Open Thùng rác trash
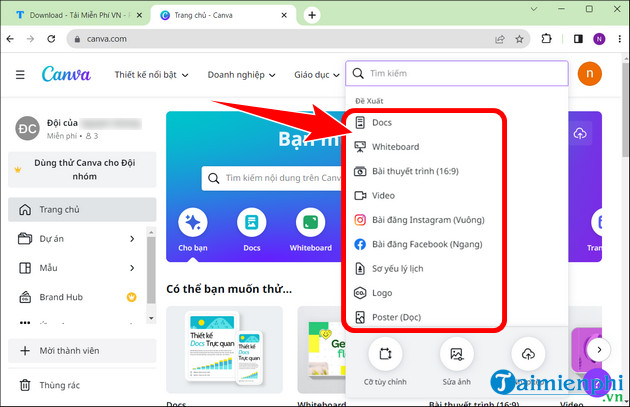 50,385
